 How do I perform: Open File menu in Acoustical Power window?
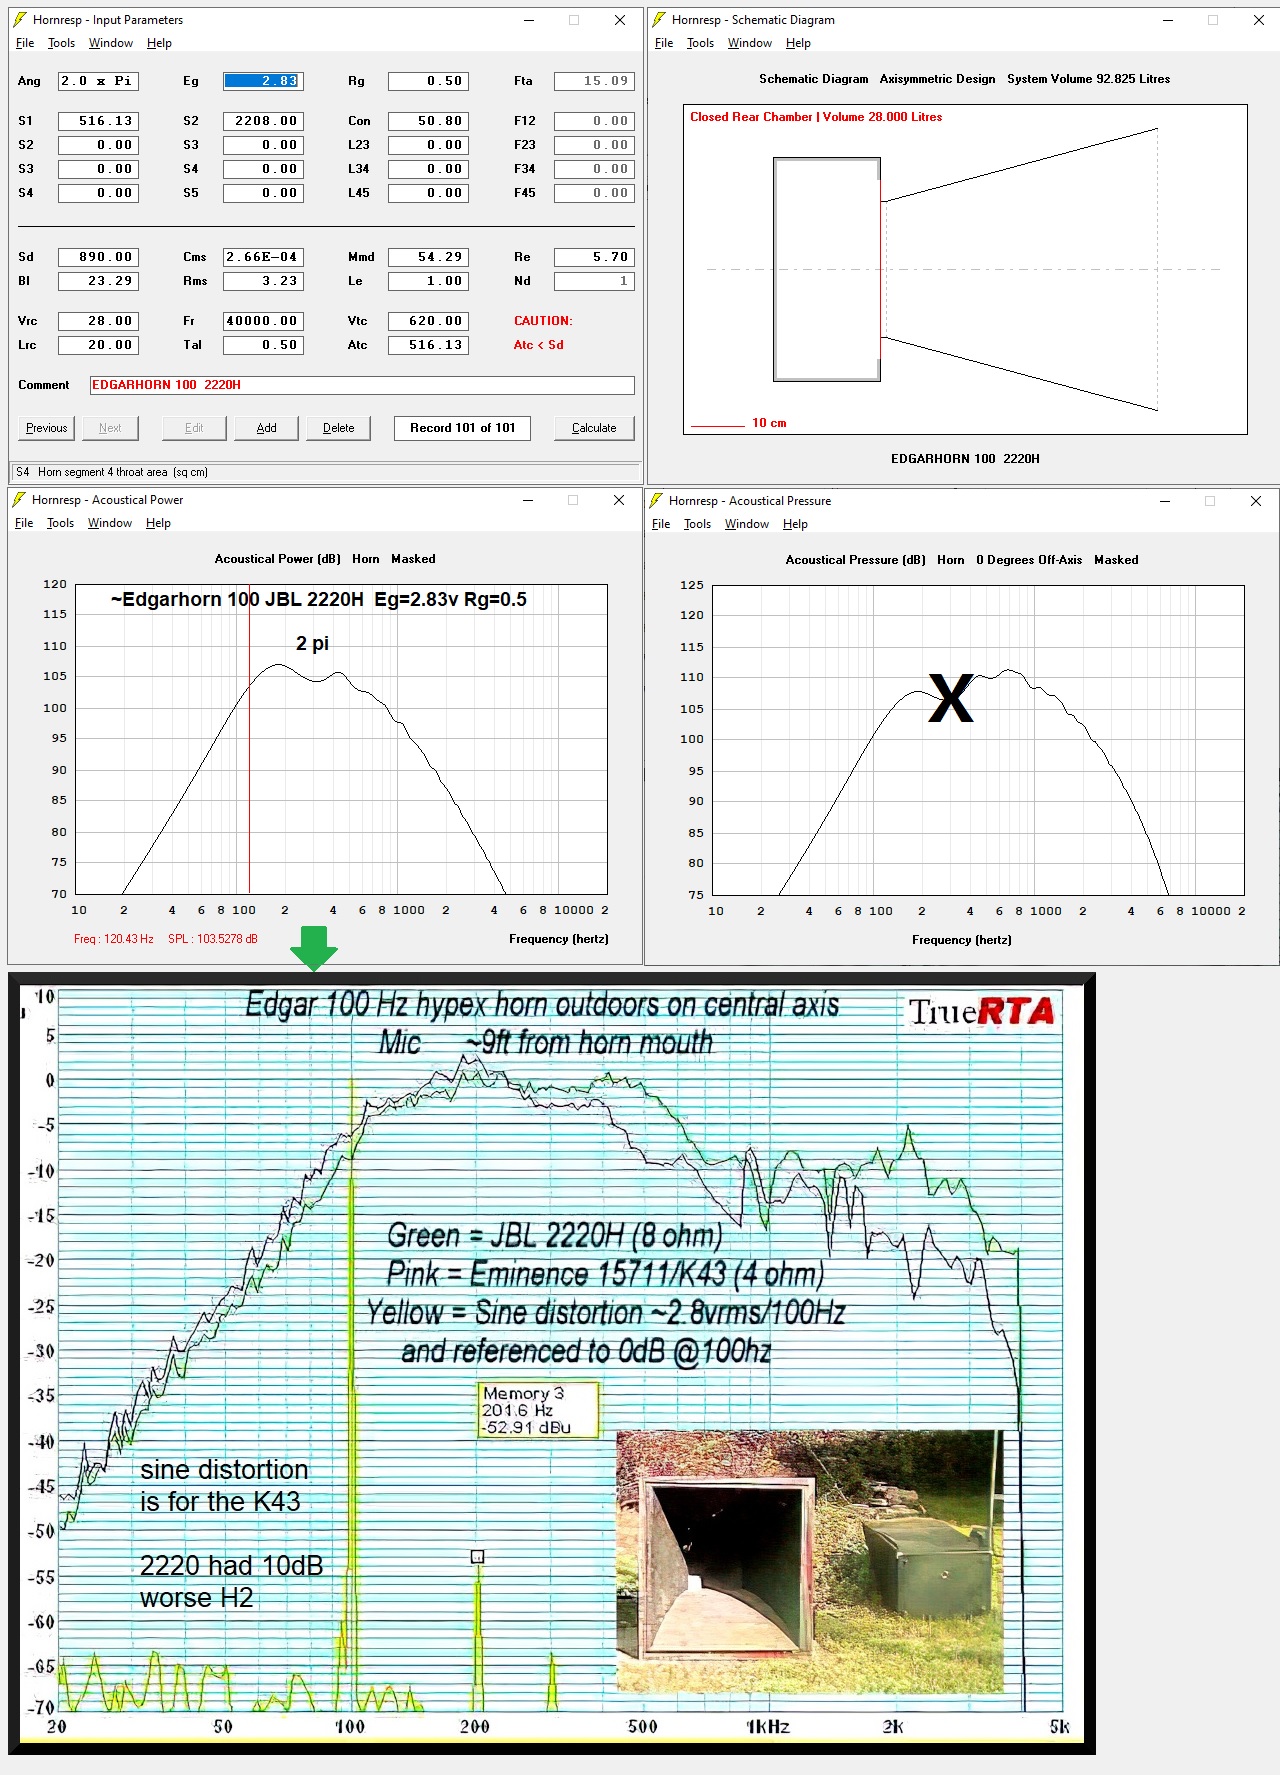tap(24, 523)
